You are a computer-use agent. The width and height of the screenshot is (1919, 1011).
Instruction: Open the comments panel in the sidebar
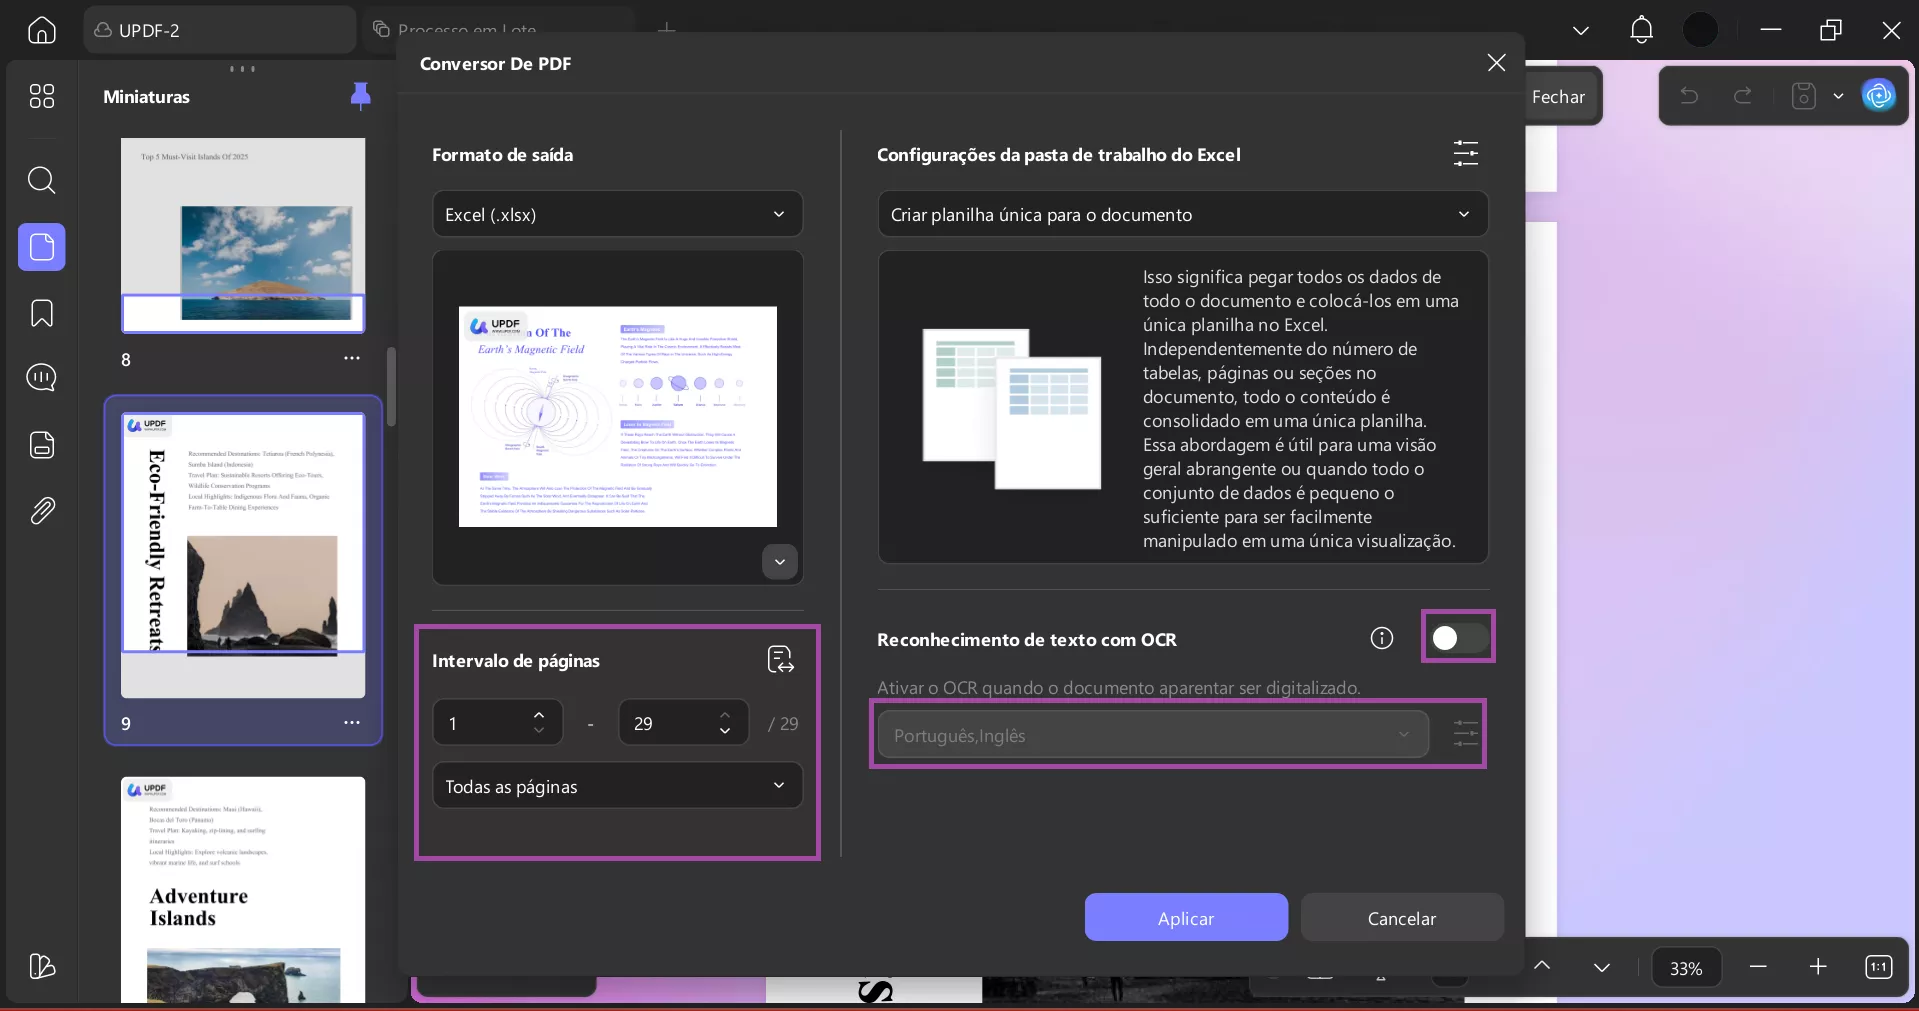click(41, 378)
